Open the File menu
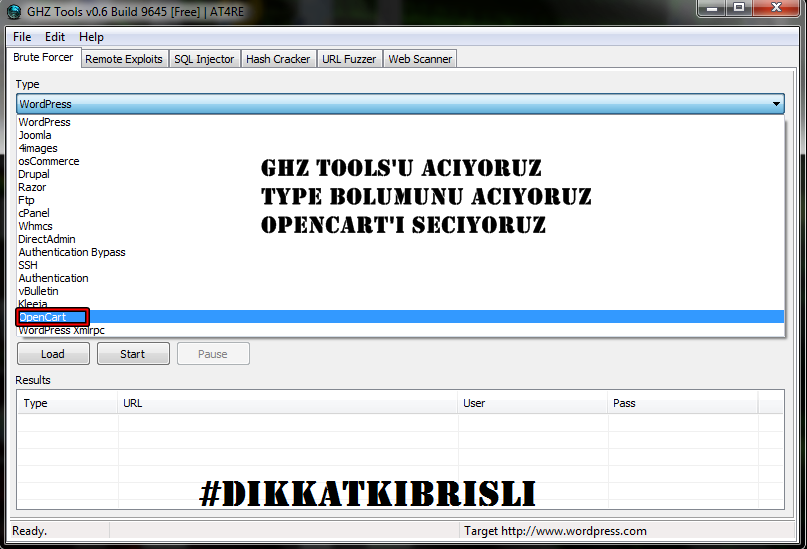 click(22, 37)
